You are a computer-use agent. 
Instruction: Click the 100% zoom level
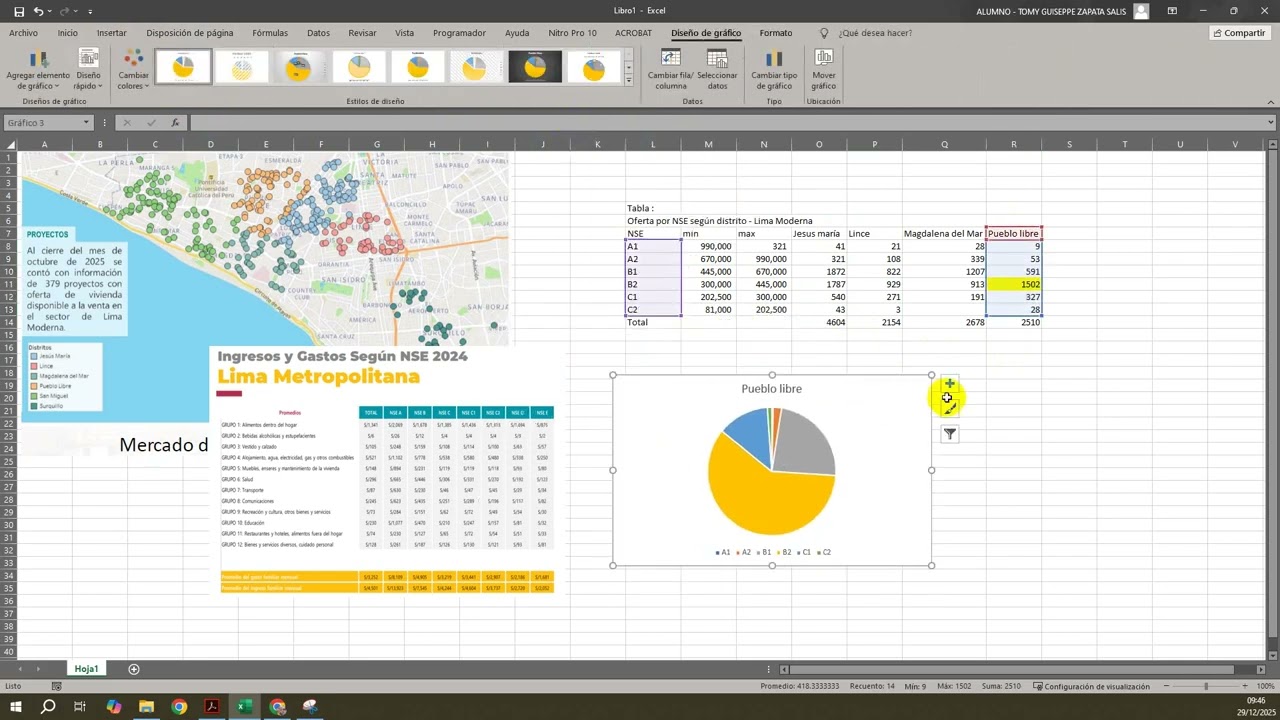tap(1265, 686)
